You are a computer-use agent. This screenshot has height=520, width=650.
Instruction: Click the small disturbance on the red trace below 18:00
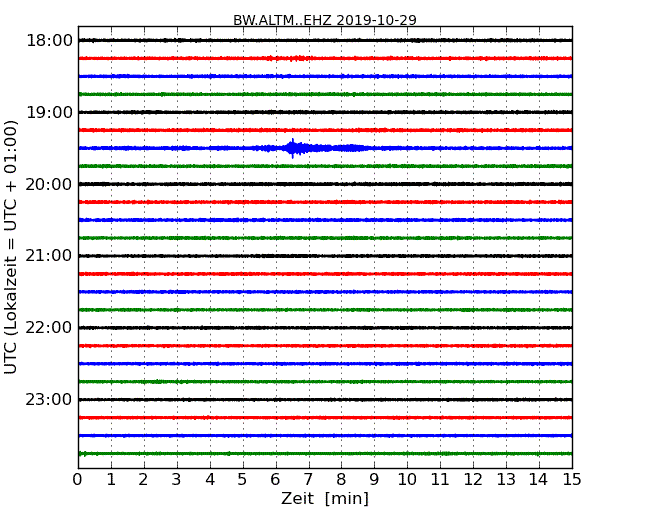(288, 58)
